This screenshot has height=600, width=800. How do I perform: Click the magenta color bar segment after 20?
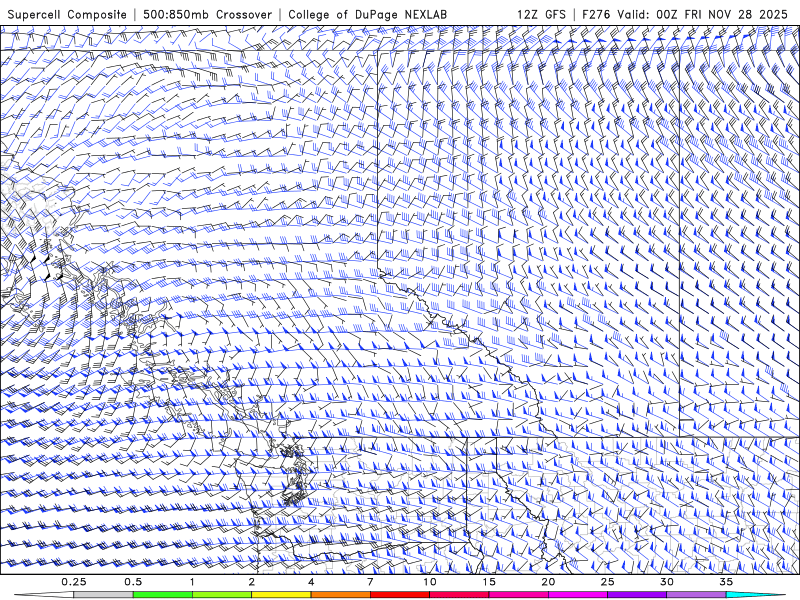click(x=578, y=595)
